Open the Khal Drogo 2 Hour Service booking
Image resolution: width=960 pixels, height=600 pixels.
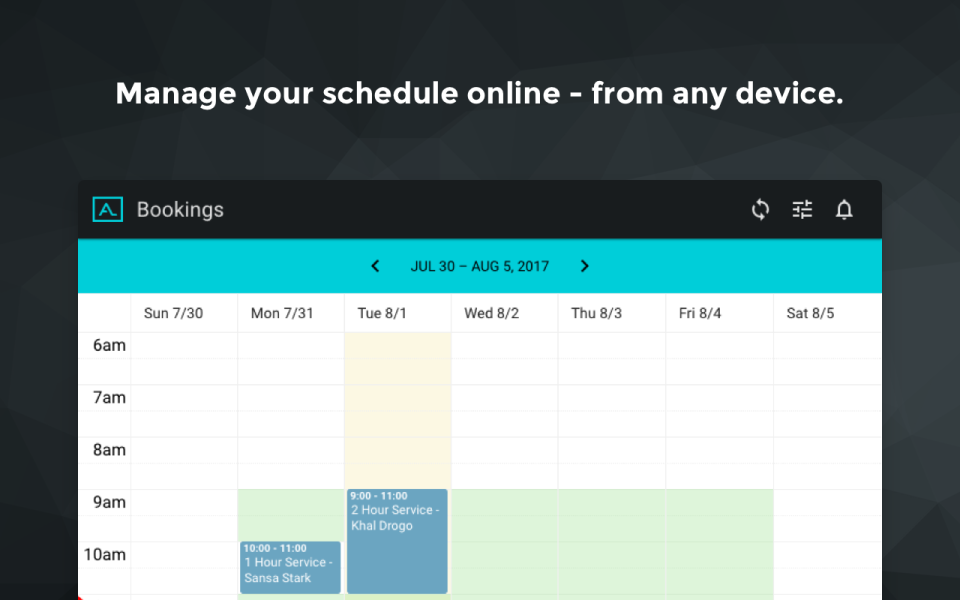397,541
